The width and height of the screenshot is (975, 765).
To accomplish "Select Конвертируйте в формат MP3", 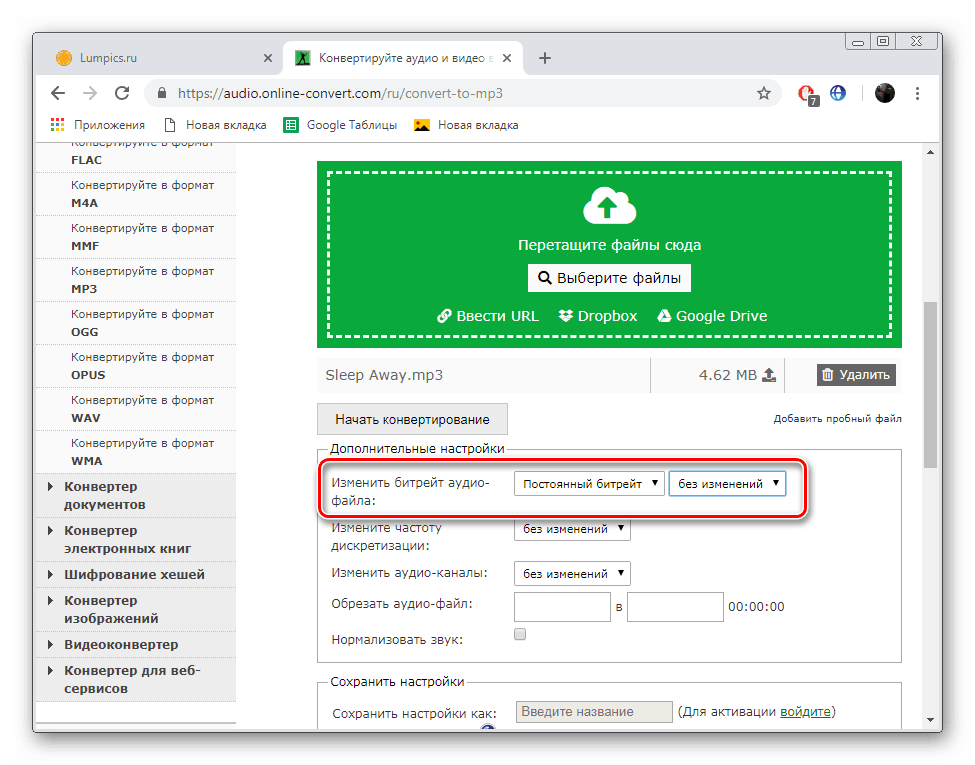I will tap(136, 280).
